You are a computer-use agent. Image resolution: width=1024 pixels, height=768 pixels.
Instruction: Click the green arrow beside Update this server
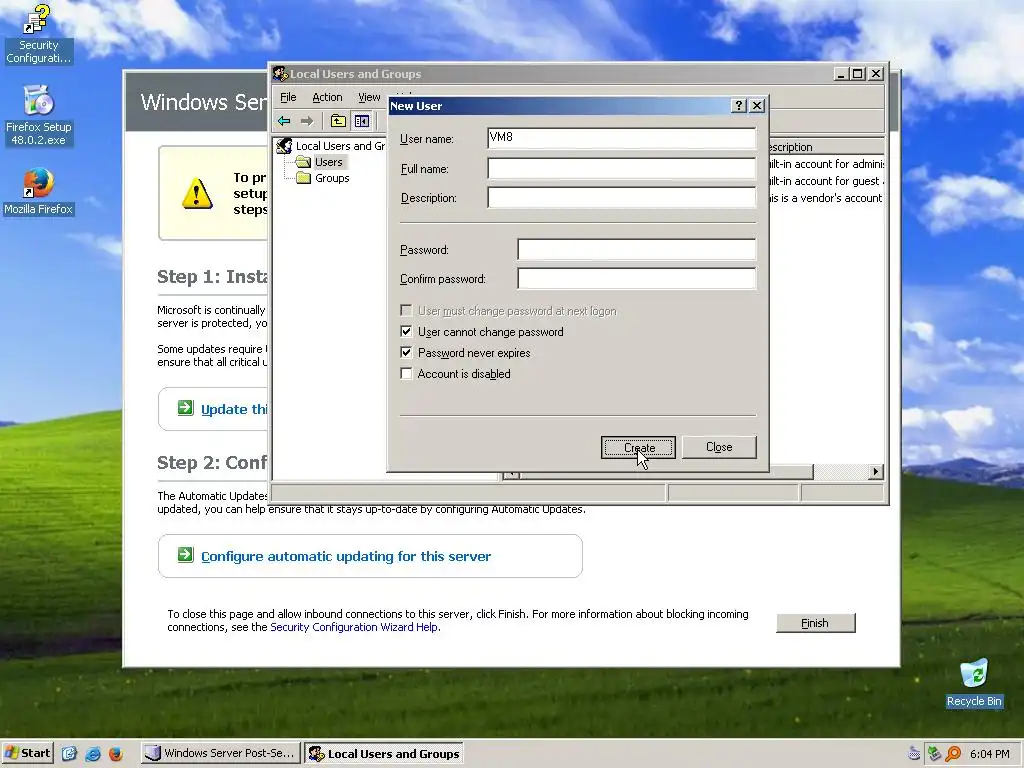tap(185, 408)
